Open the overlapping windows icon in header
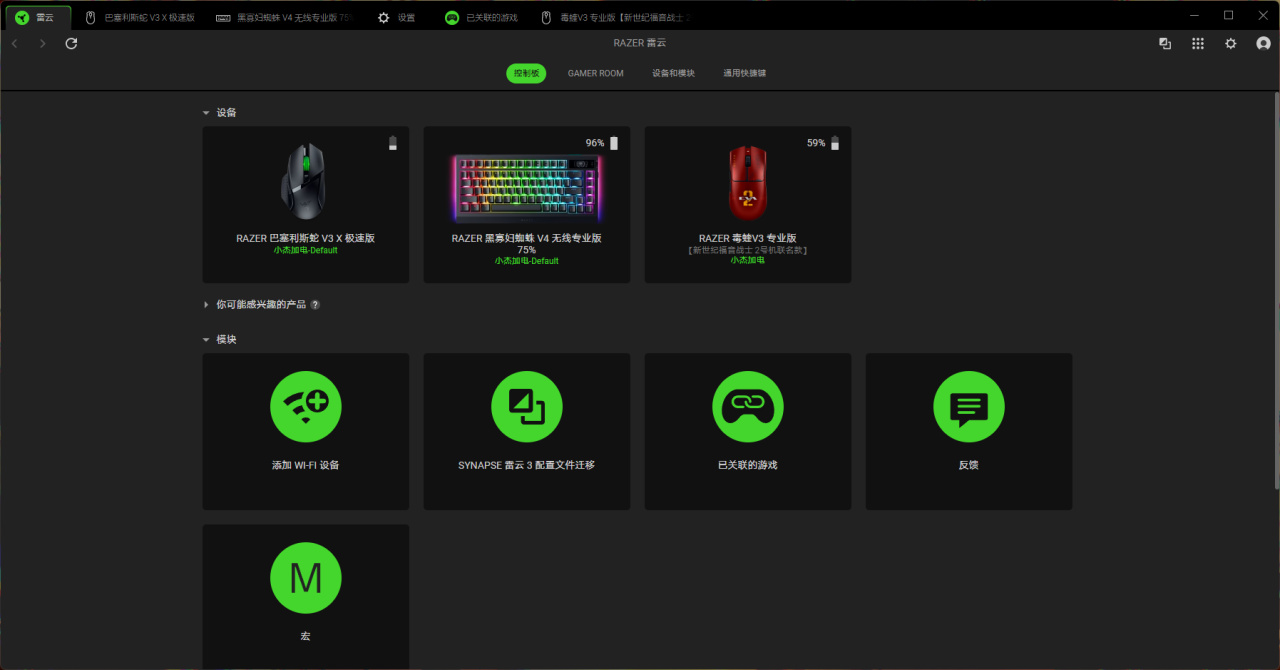This screenshot has height=670, width=1280. (x=1165, y=44)
